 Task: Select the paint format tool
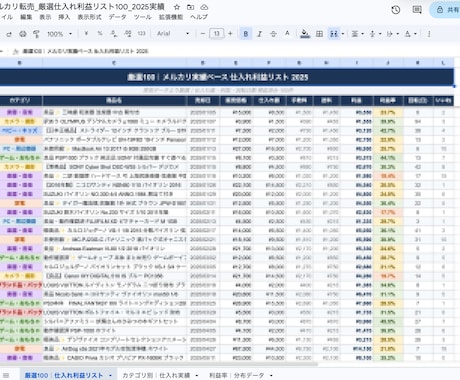(x=36, y=34)
